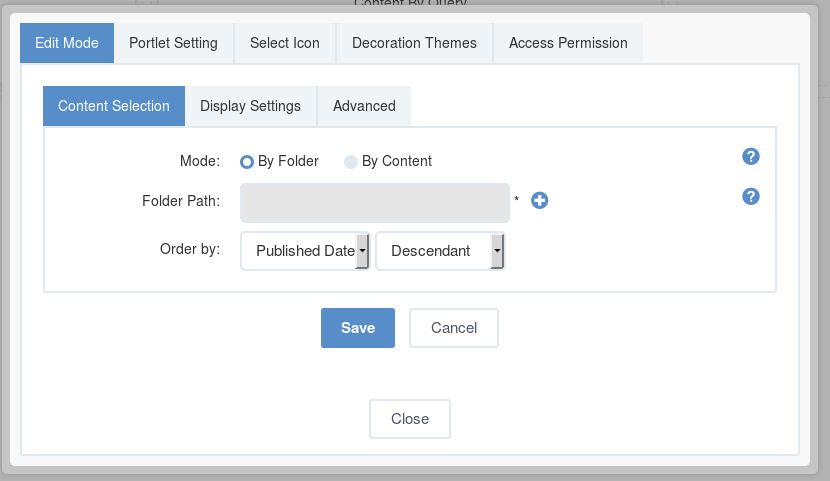Click the Folder Path input field
Viewport: 830px width, 481px height.
click(x=375, y=203)
